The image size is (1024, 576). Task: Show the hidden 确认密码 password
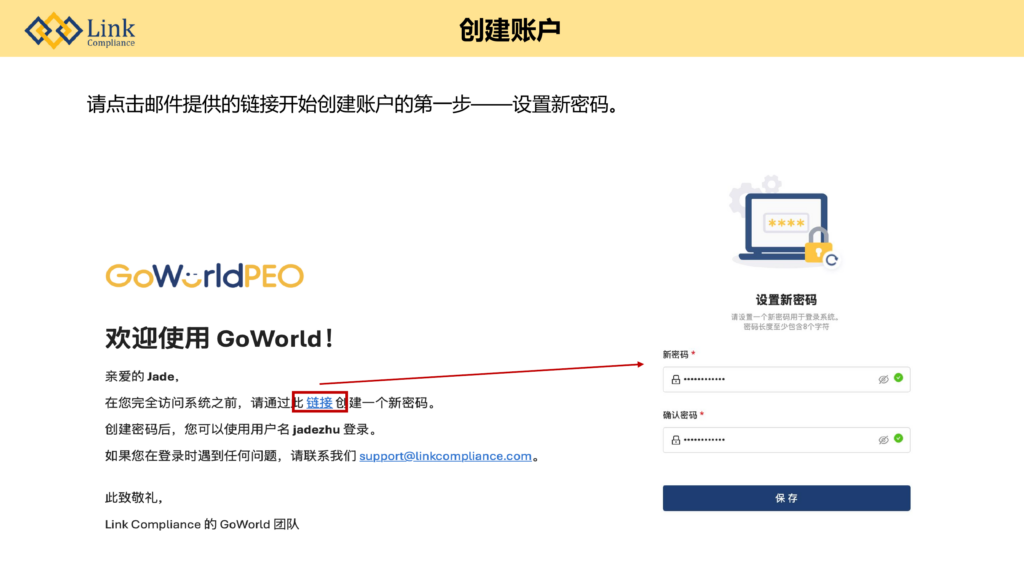(883, 440)
